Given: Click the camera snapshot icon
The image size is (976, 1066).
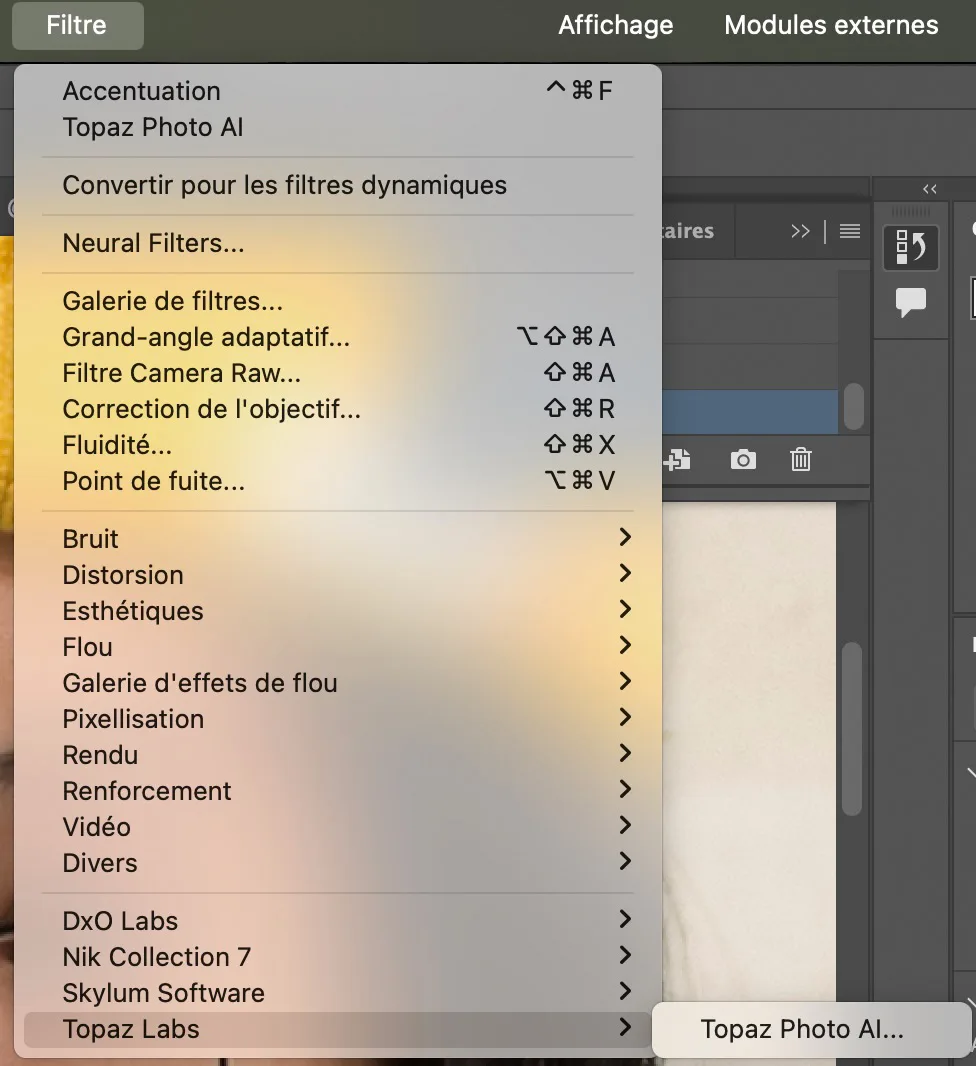Looking at the screenshot, I should (743, 459).
